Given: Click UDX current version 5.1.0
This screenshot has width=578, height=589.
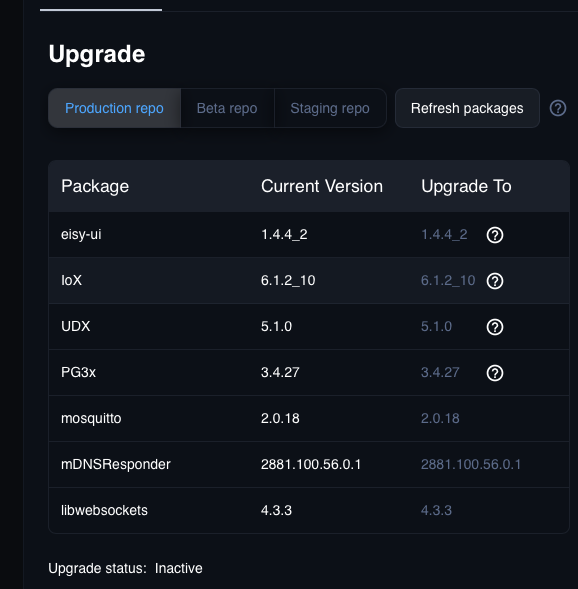Looking at the screenshot, I should (276, 326).
